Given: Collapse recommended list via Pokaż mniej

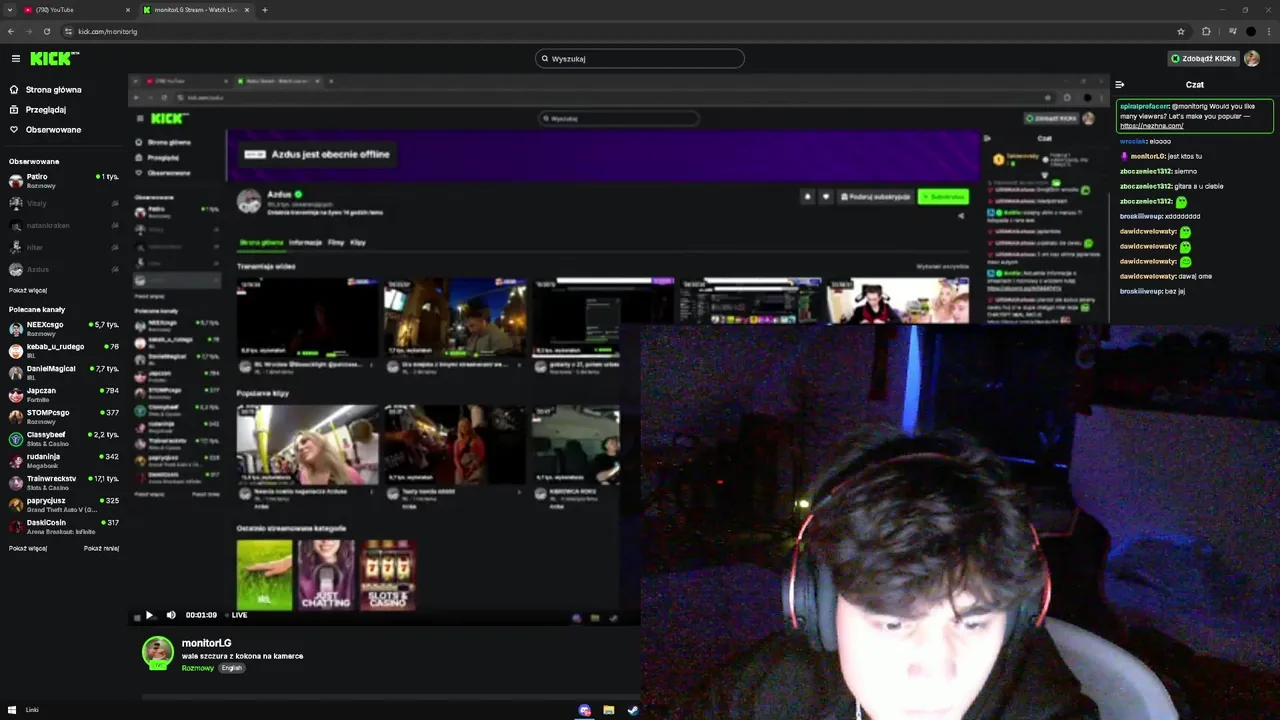Looking at the screenshot, I should coord(101,549).
